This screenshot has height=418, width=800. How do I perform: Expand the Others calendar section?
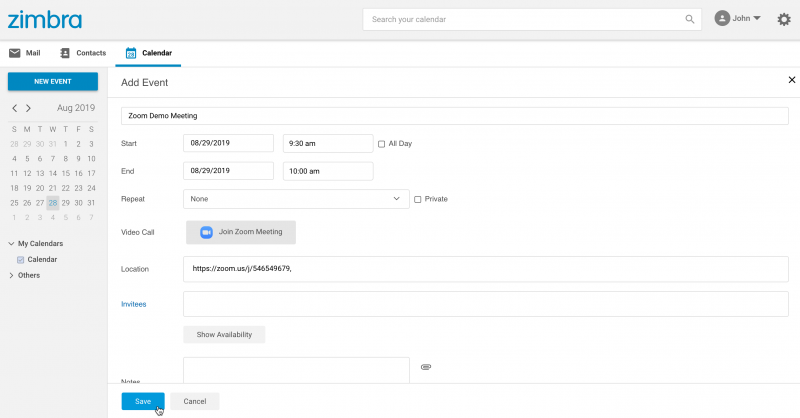(11, 276)
